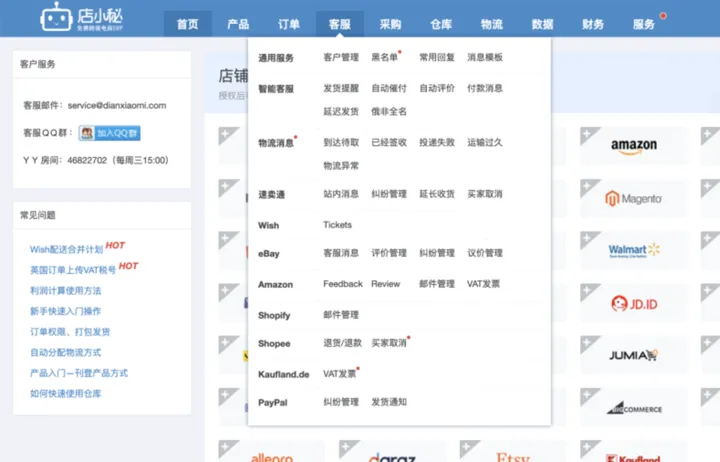The image size is (720, 462).
Task: Select 投递失败 under 物流消息
Action: (x=437, y=142)
